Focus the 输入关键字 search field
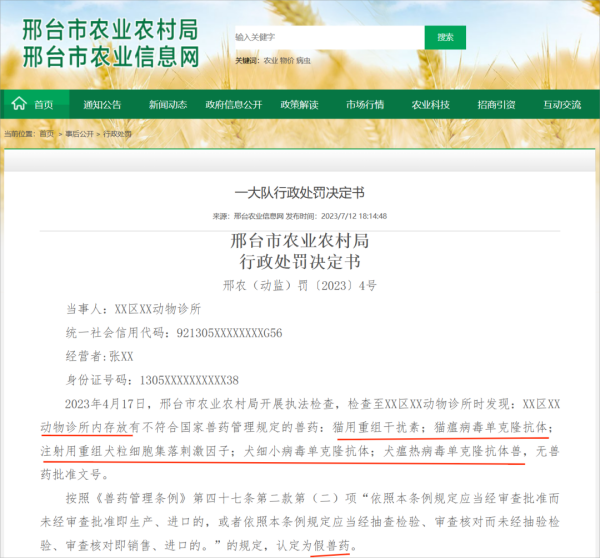 click(329, 38)
